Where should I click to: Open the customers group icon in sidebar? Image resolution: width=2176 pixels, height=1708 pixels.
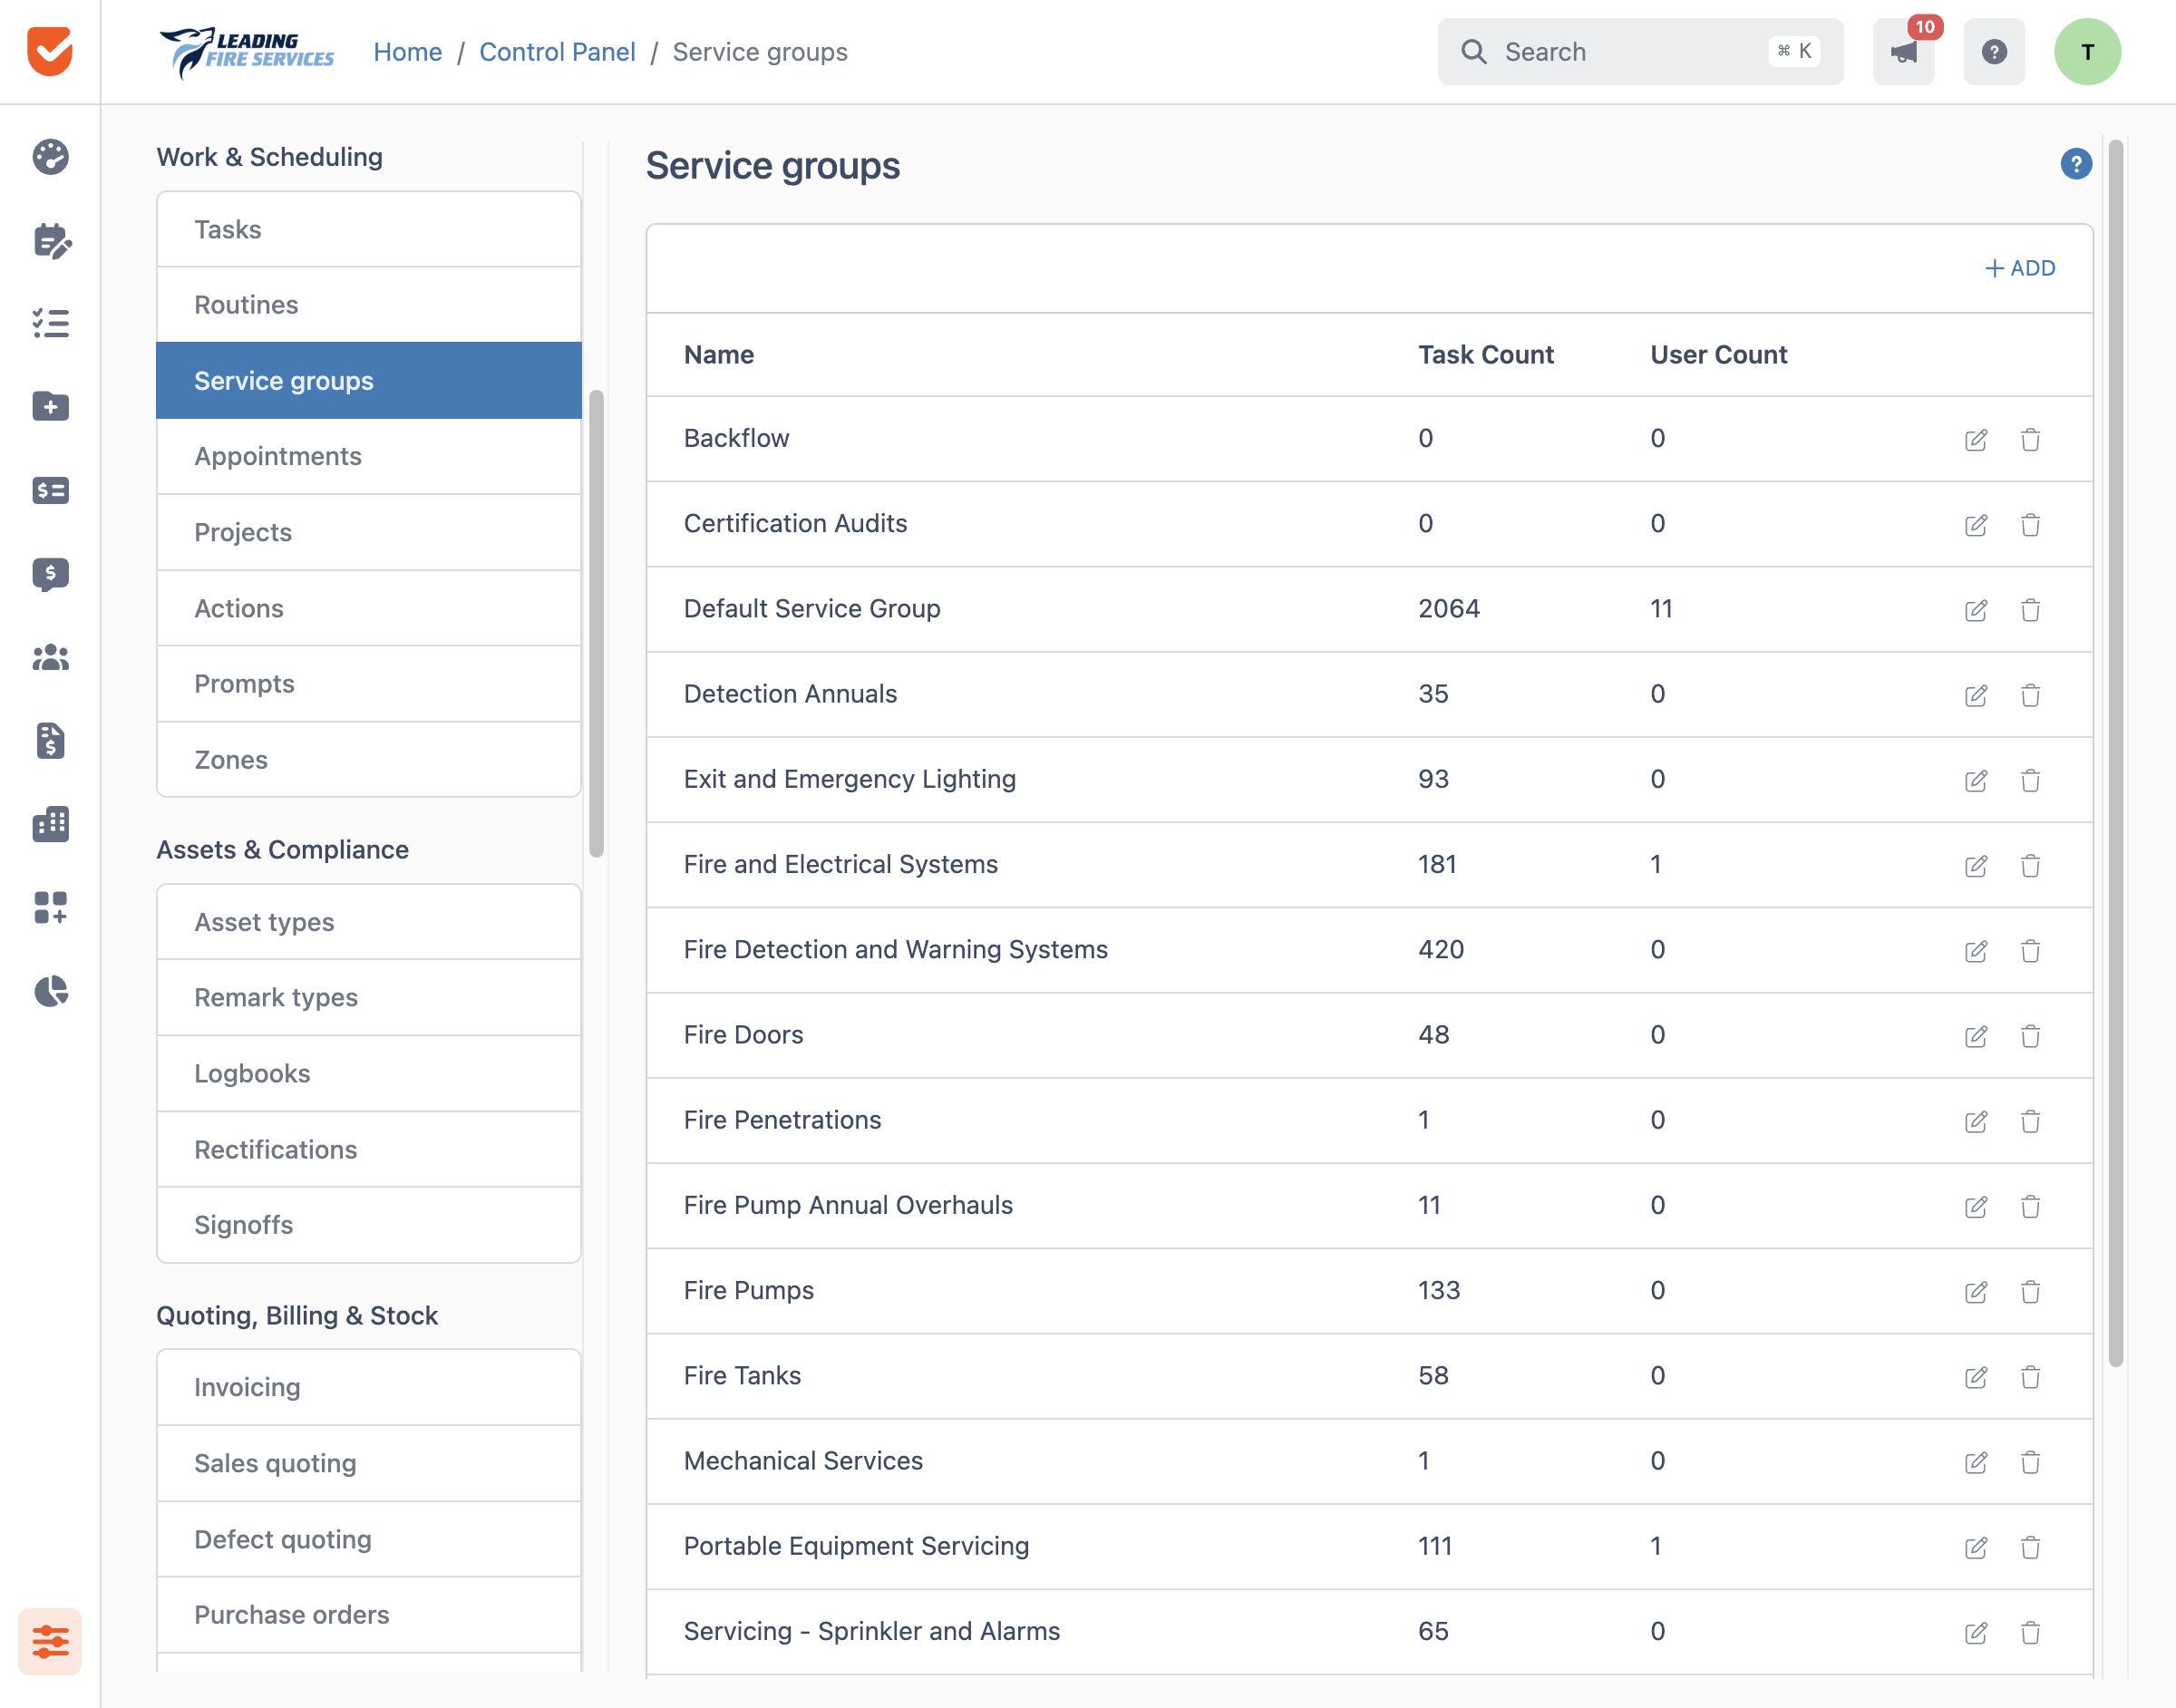(x=50, y=657)
